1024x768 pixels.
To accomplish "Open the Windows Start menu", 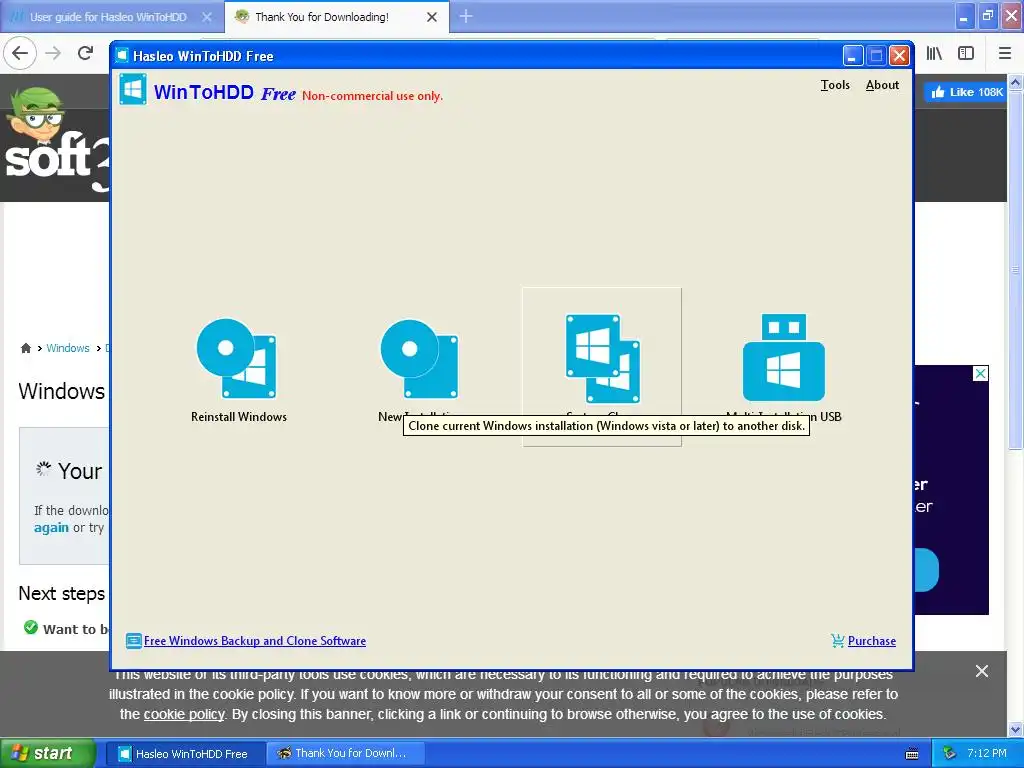I will coord(47,753).
